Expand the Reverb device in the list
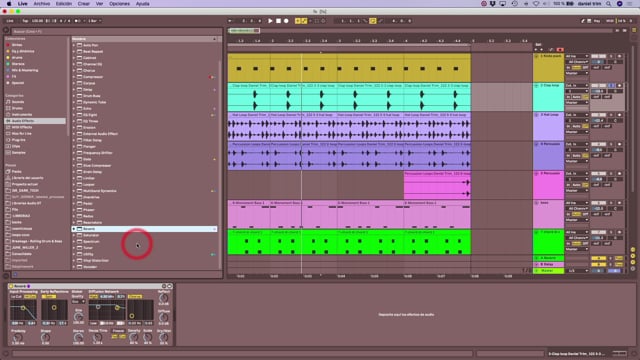640x360 pixels. click(x=74, y=229)
